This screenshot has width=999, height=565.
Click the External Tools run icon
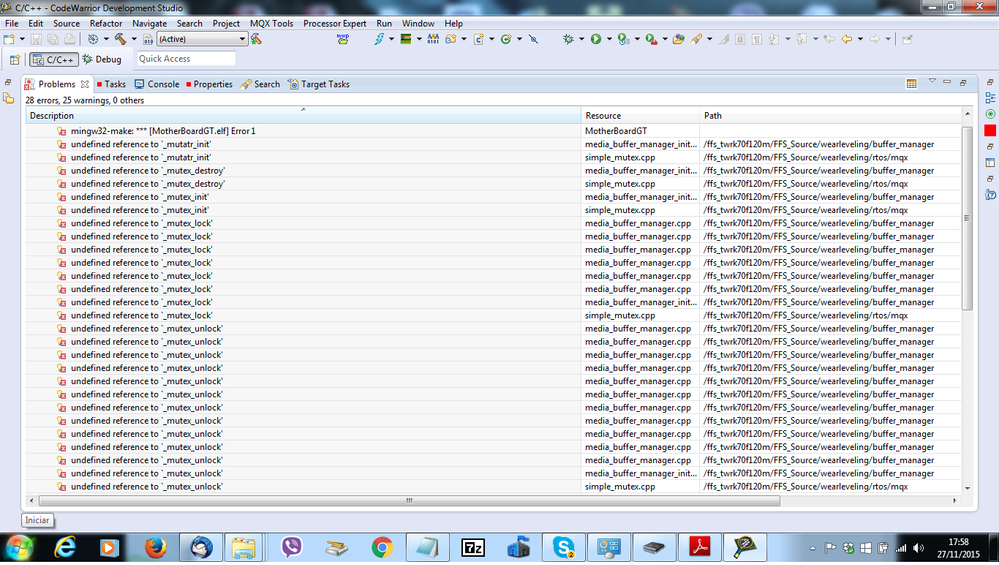651,39
